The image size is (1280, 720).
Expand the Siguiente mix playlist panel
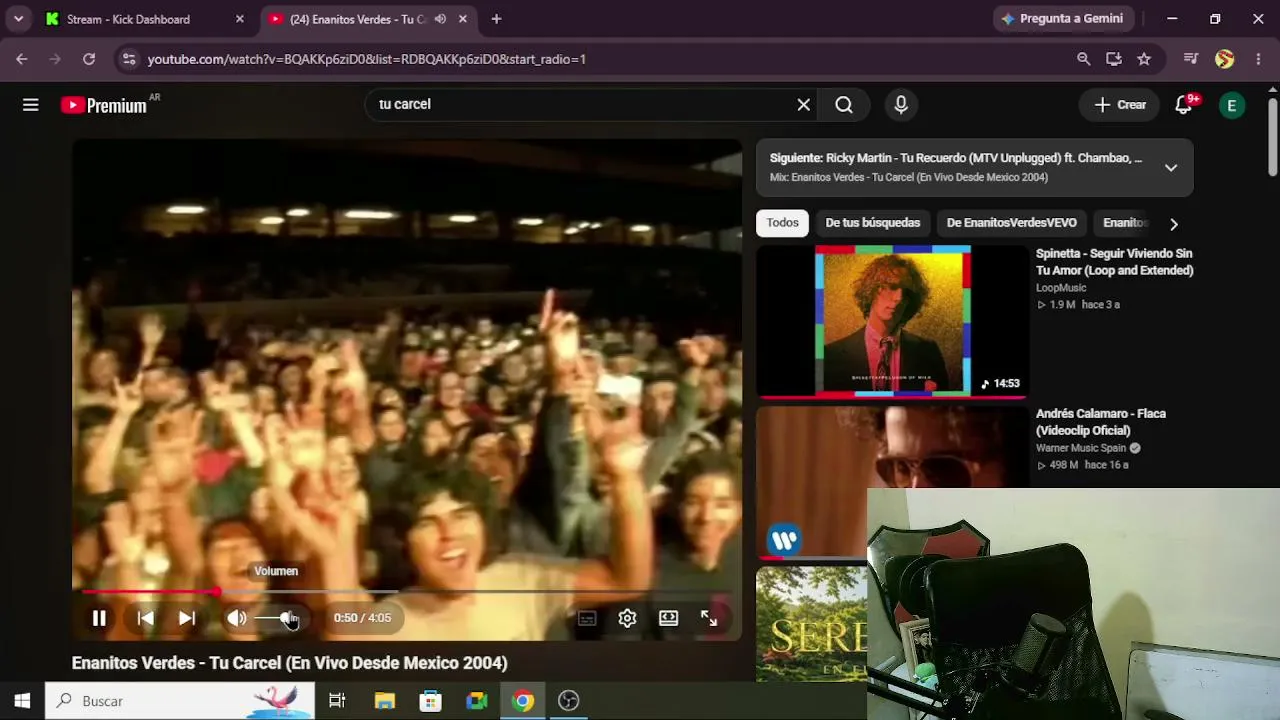pyautogui.click(x=1171, y=167)
